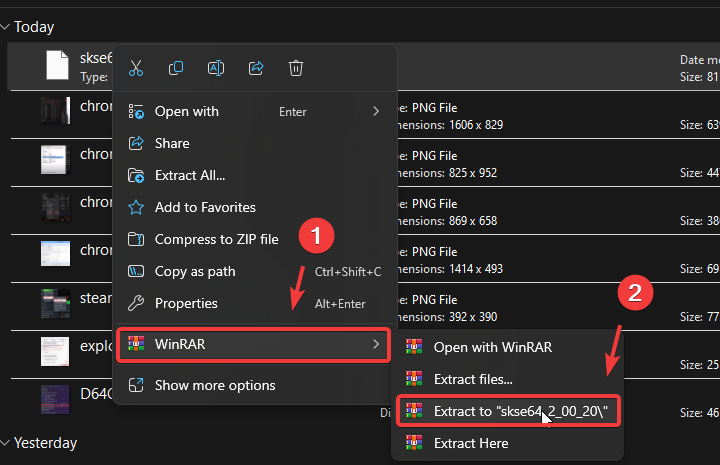Select Add to Favorites

205,207
